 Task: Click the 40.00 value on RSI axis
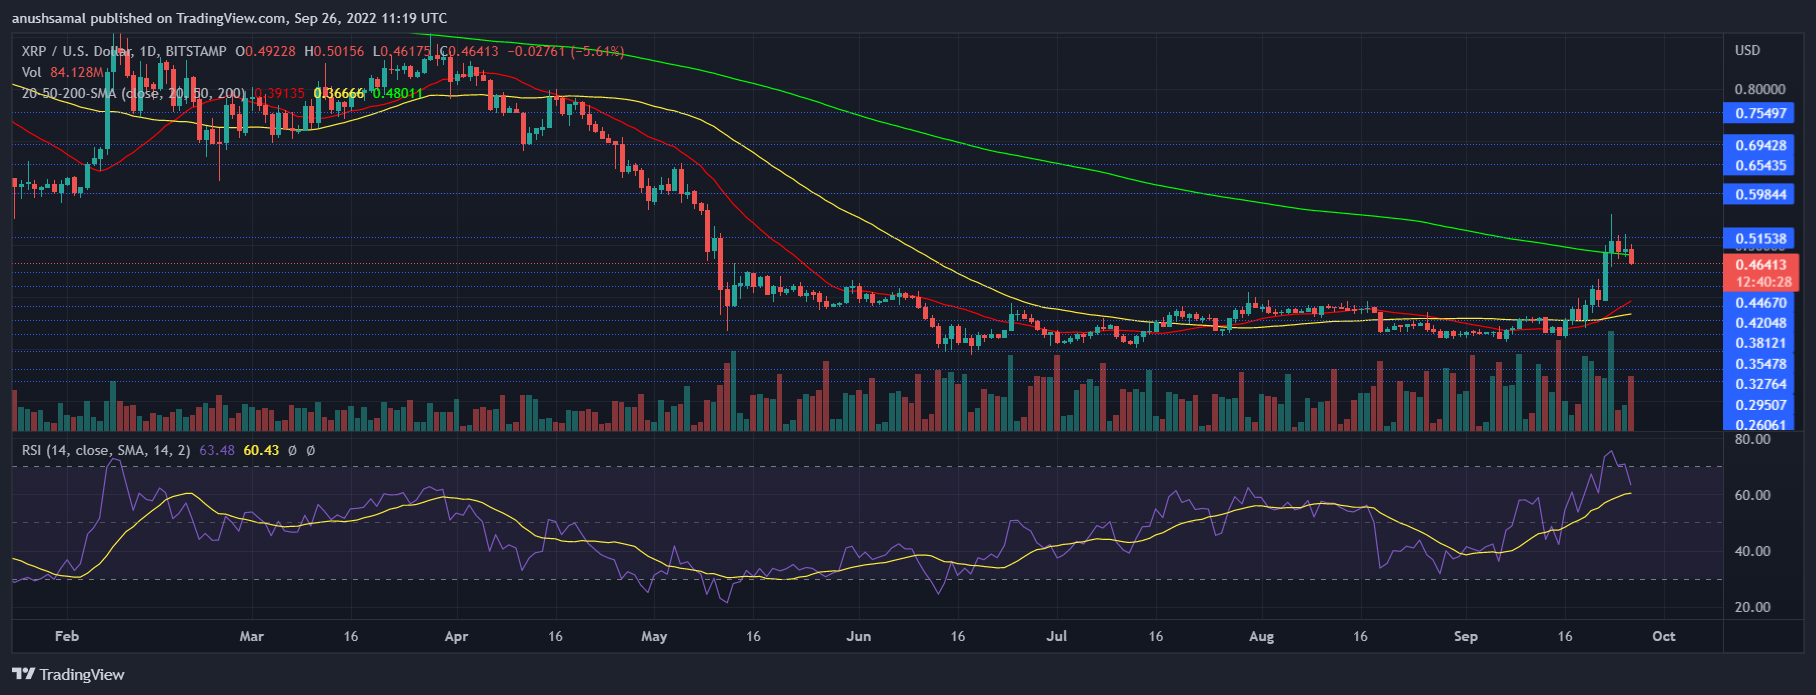(1753, 551)
